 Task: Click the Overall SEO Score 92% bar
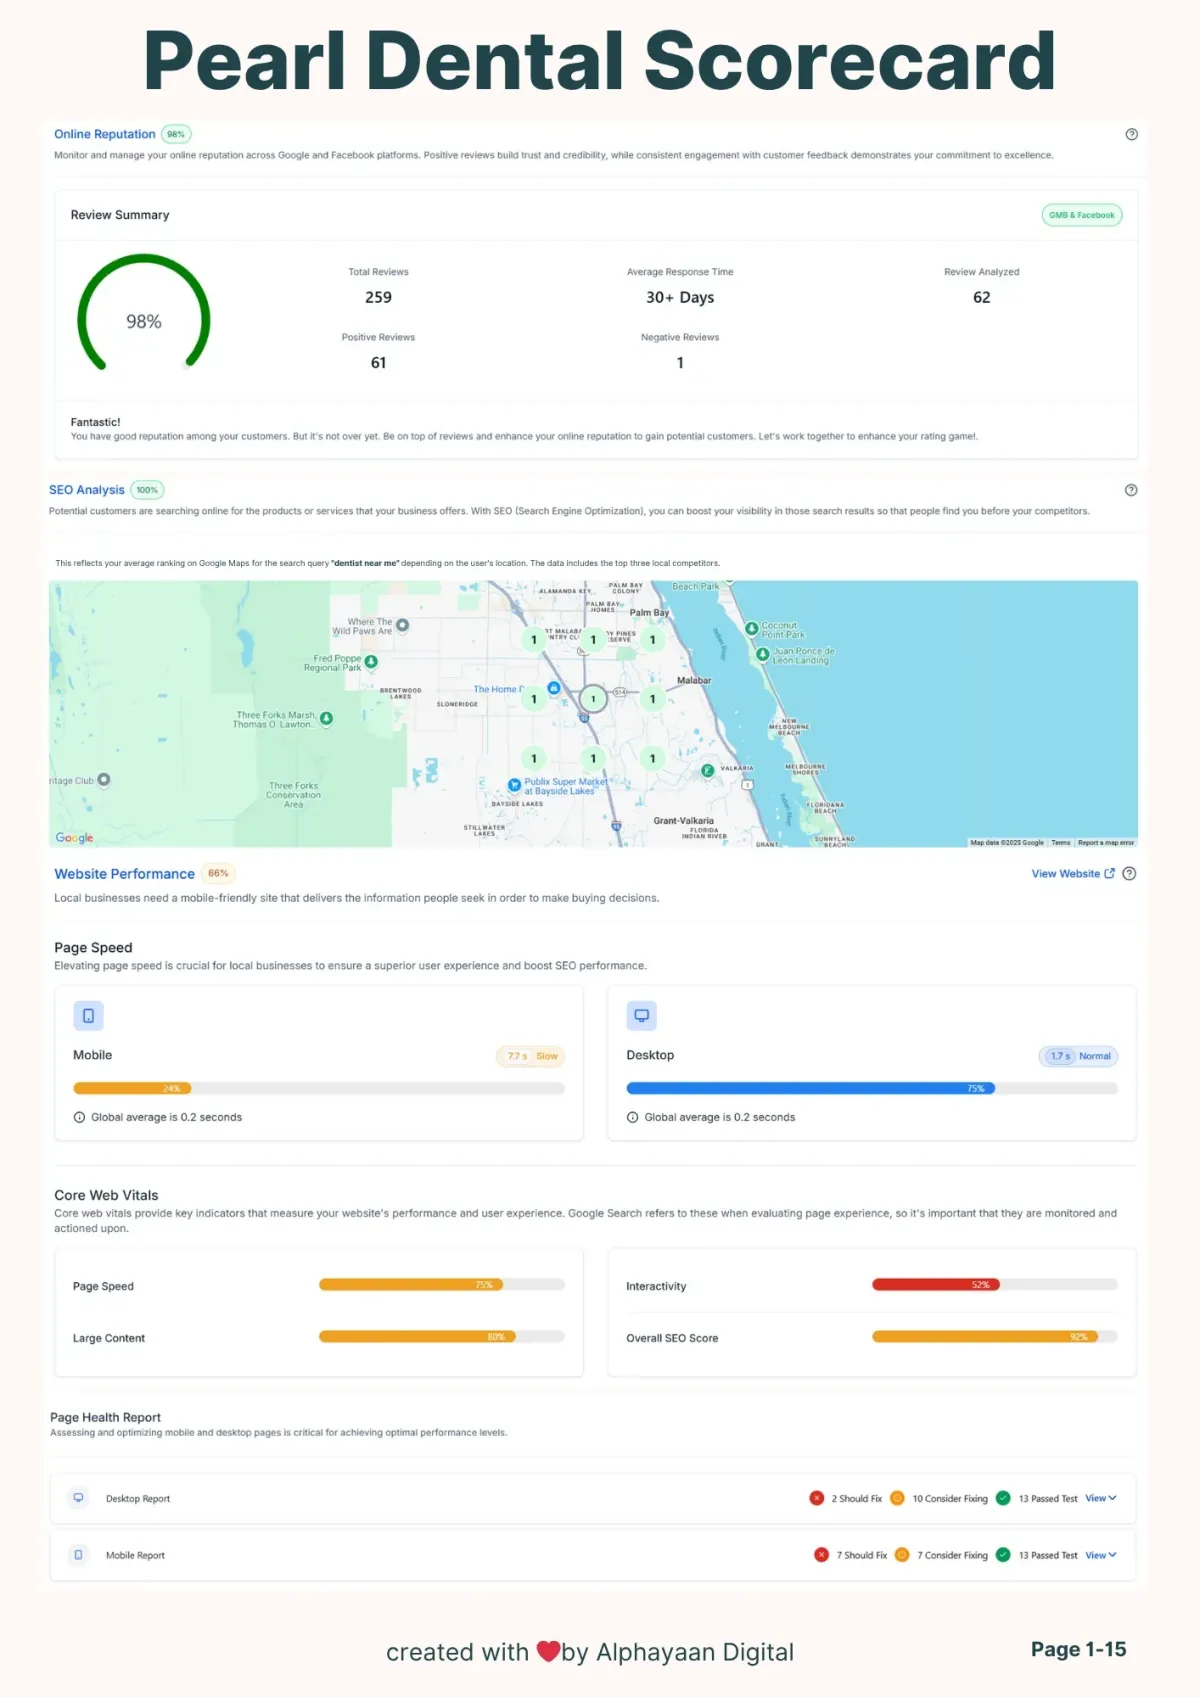point(995,1336)
